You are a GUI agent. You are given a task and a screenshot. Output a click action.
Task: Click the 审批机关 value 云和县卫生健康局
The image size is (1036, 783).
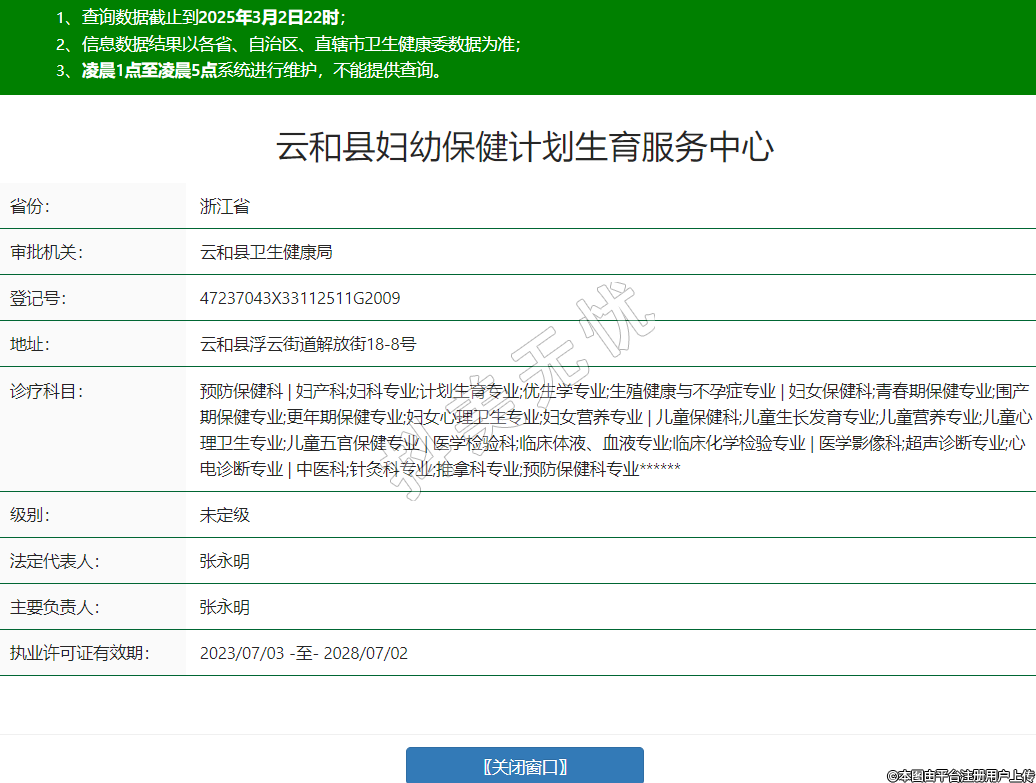click(x=266, y=252)
